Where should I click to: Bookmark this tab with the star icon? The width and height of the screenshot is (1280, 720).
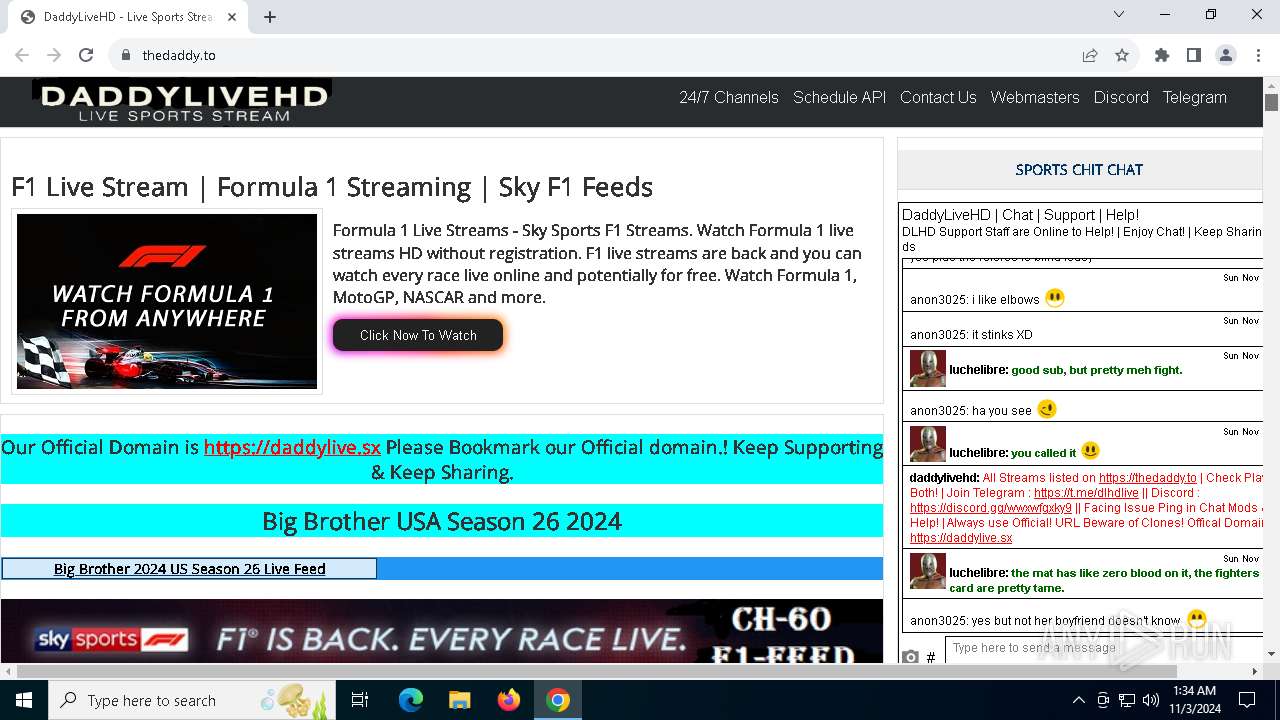coord(1122,55)
